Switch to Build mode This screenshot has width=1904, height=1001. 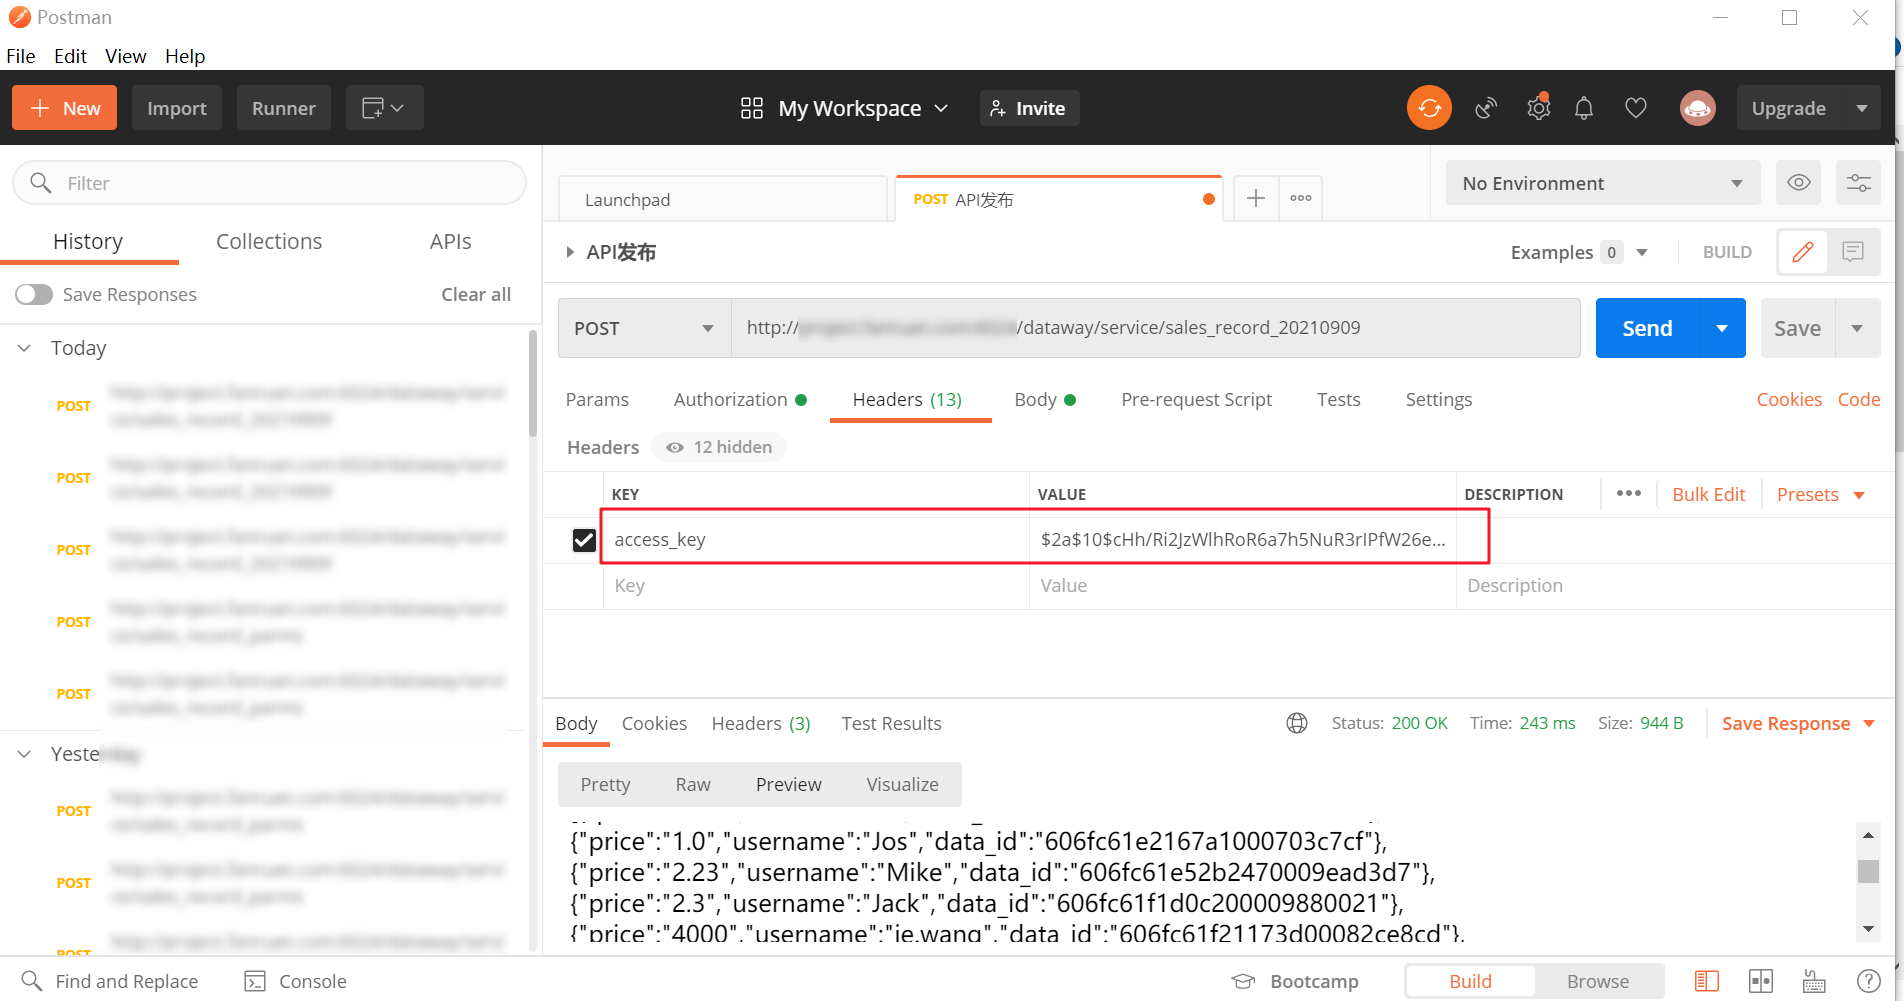click(1470, 981)
